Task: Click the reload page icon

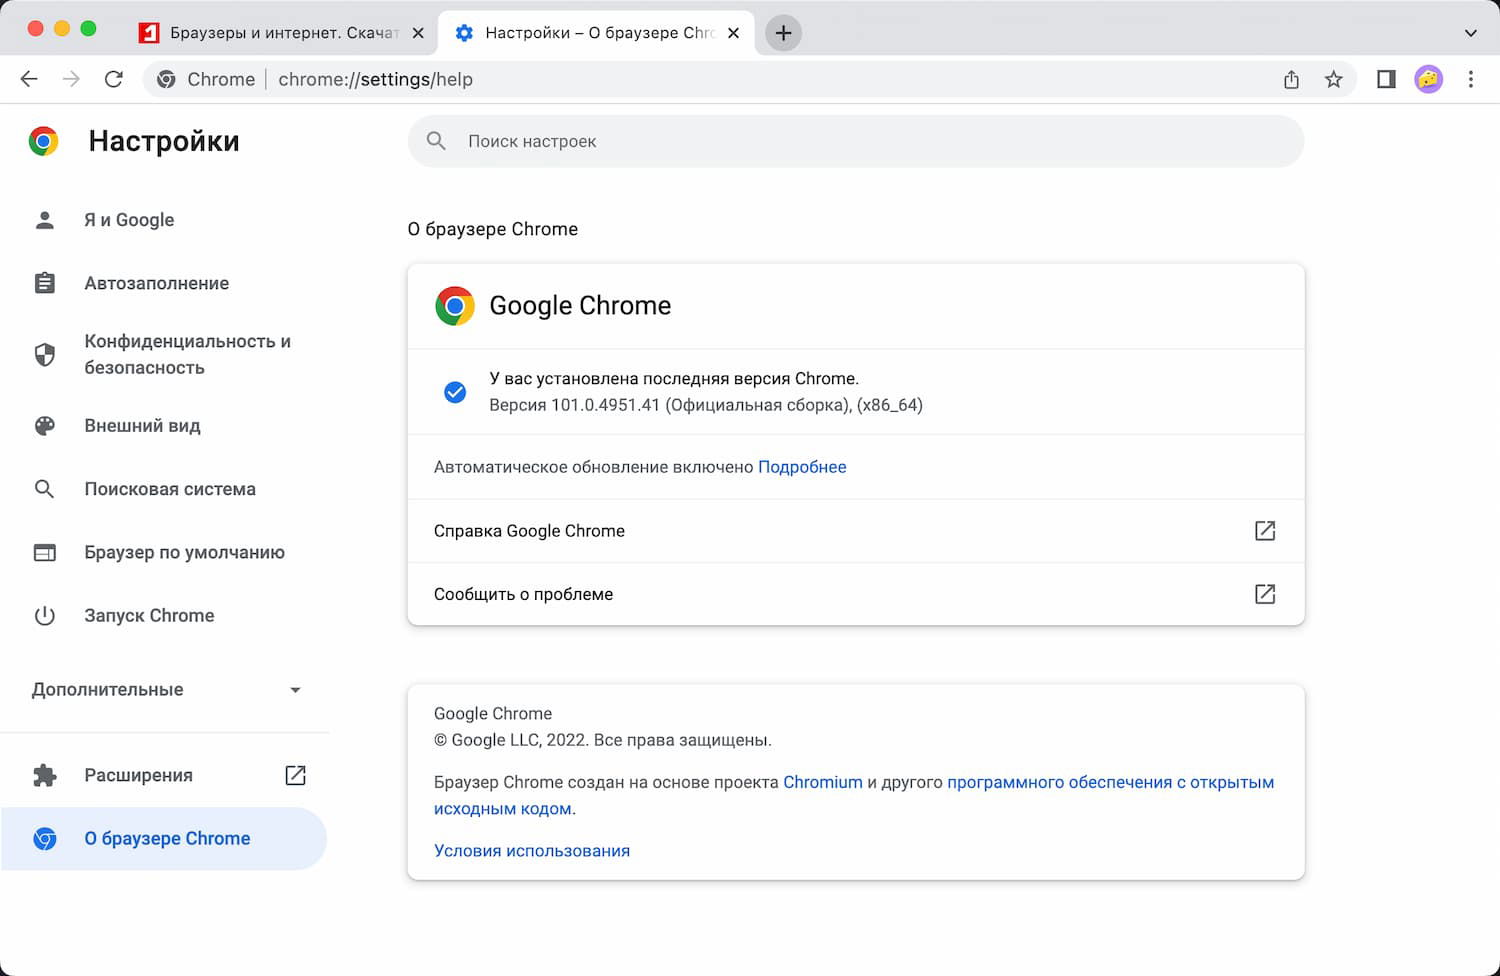Action: (114, 79)
